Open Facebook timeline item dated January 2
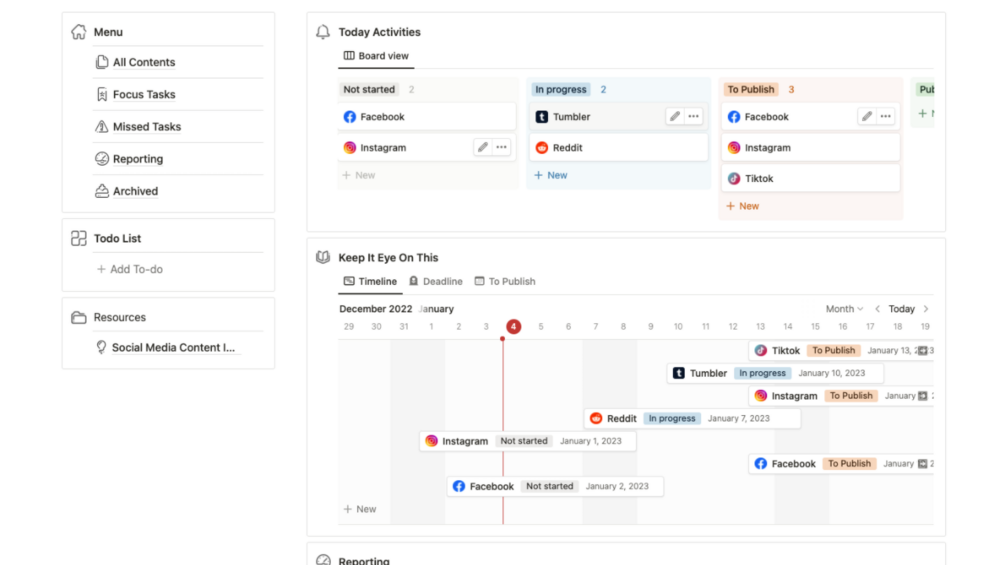The width and height of the screenshot is (1005, 565). 555,486
